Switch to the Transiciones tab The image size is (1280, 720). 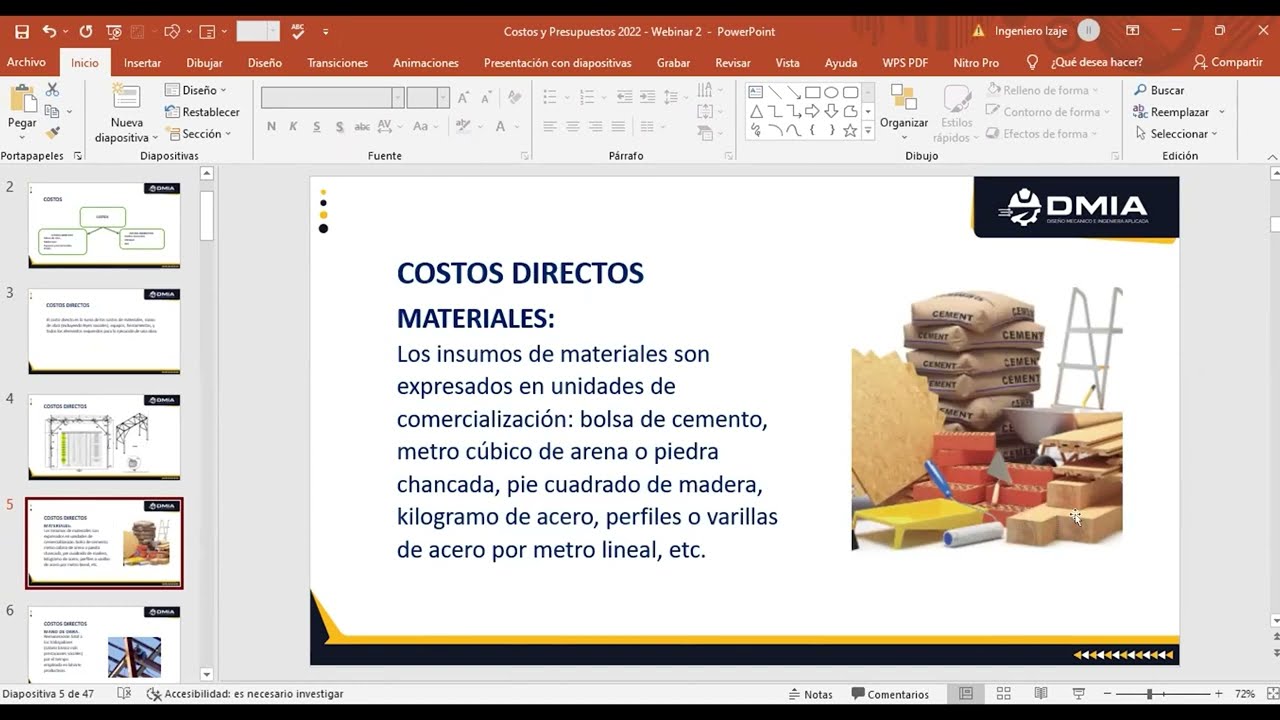pyautogui.click(x=338, y=63)
